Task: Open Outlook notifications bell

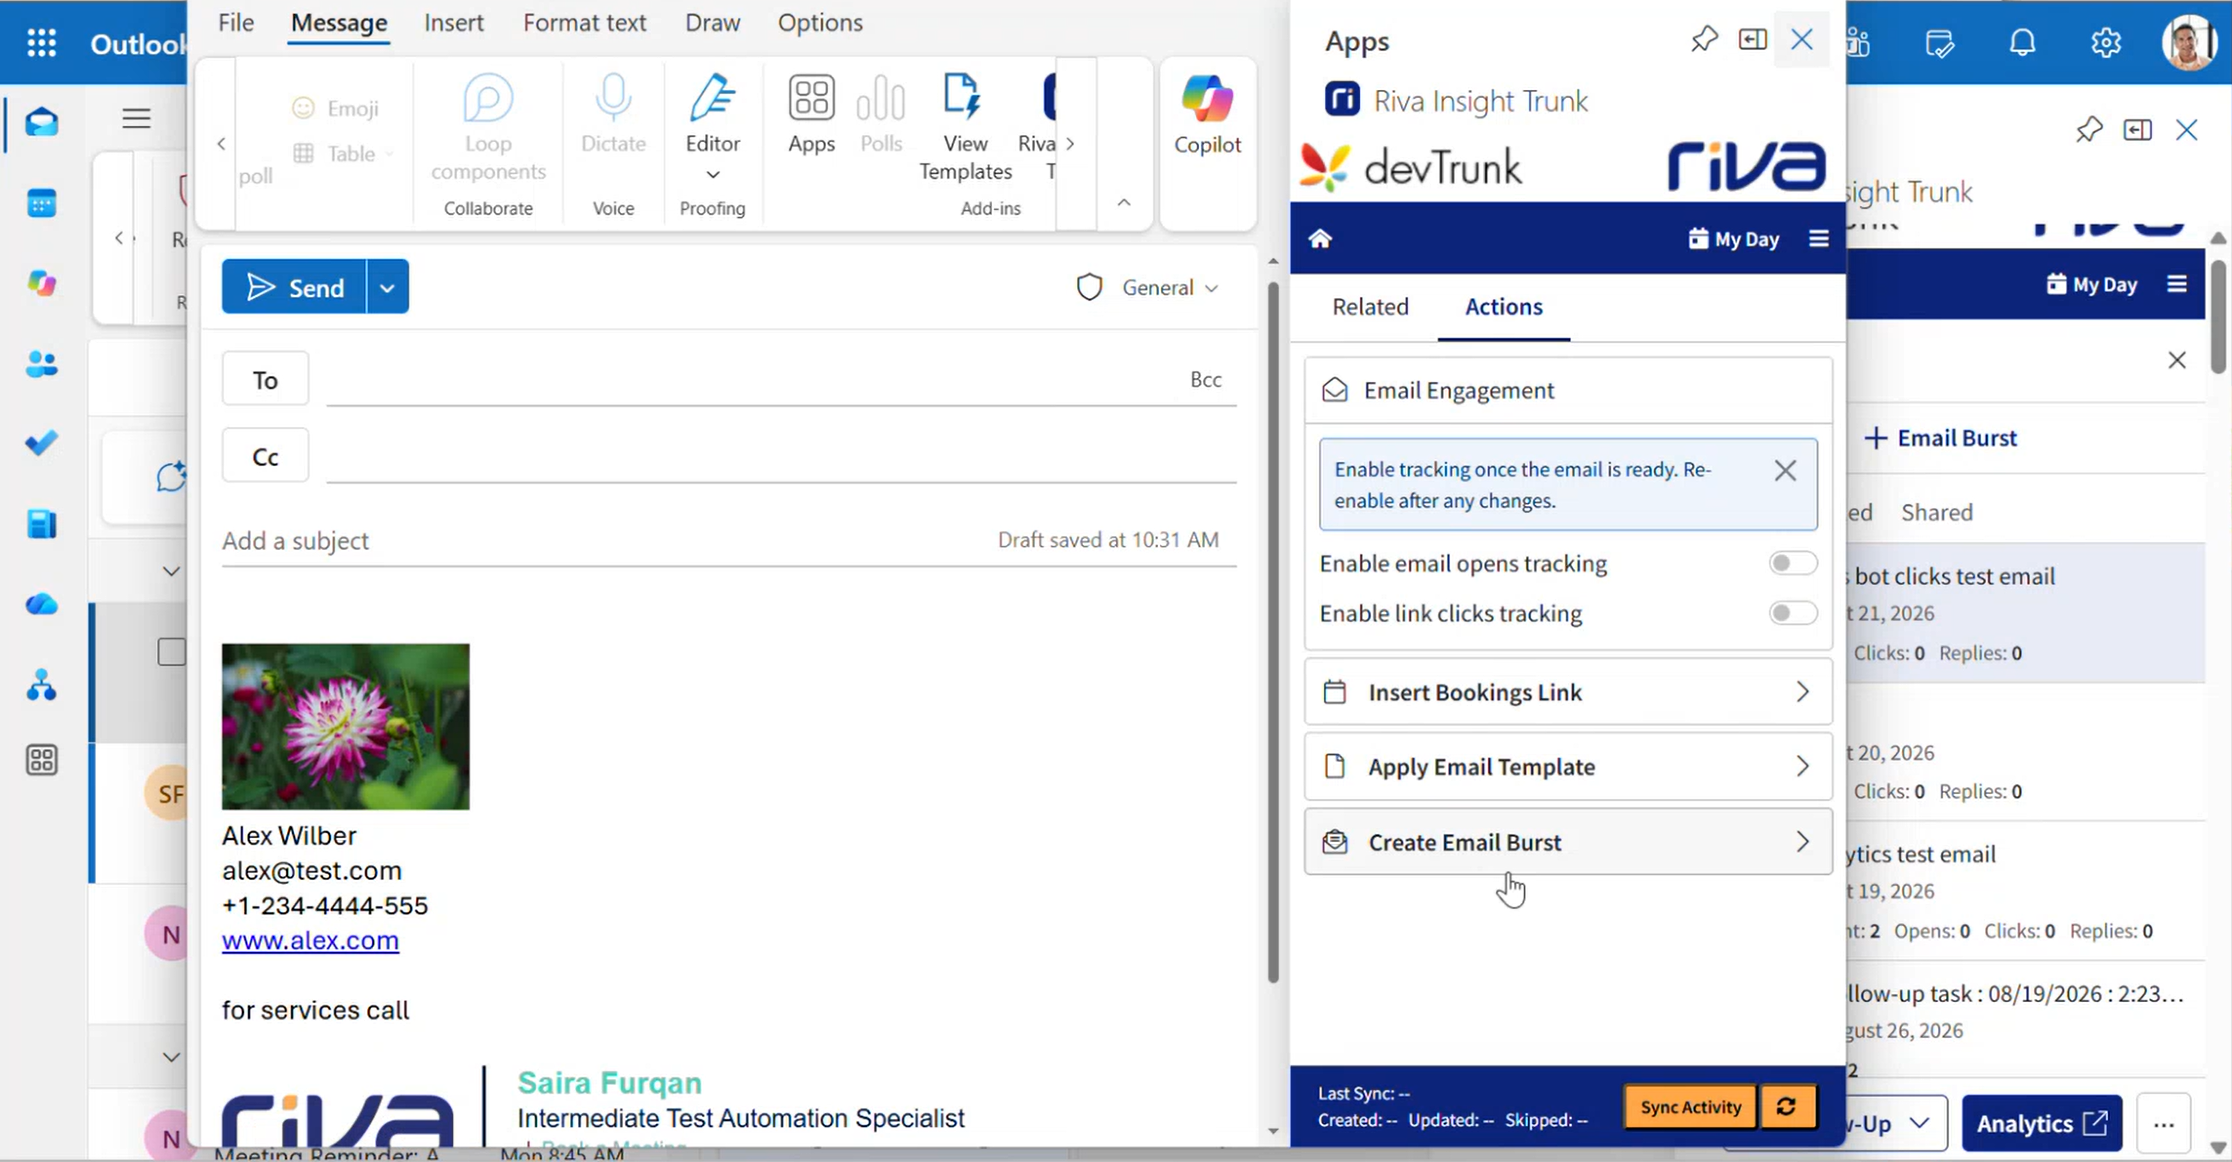Action: tap(2022, 43)
